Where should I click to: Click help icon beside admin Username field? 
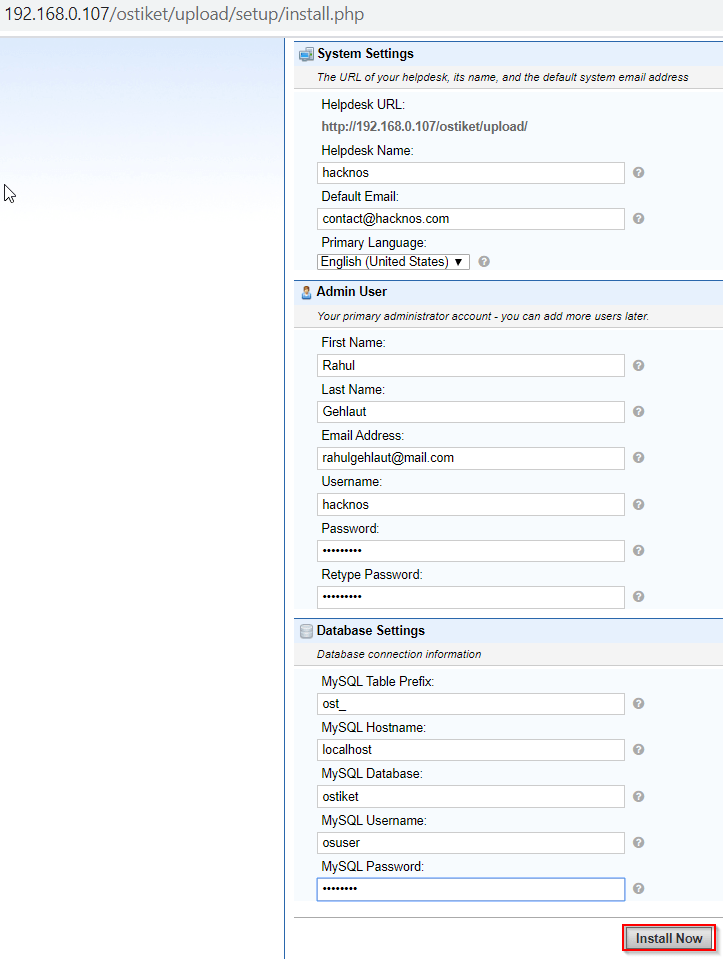pyautogui.click(x=638, y=505)
